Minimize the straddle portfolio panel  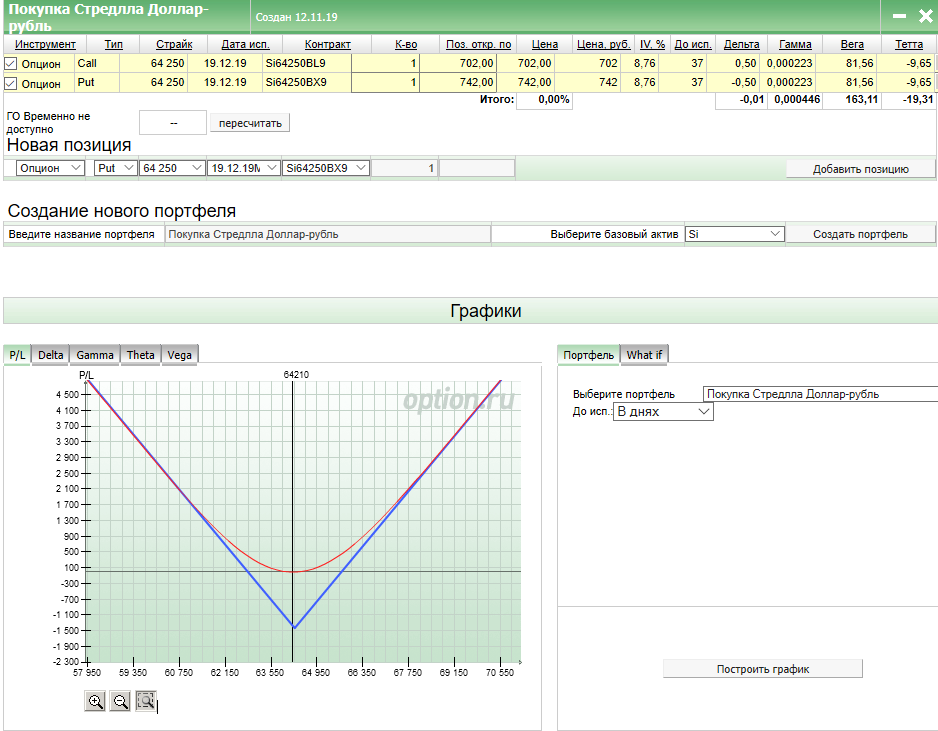[x=899, y=16]
